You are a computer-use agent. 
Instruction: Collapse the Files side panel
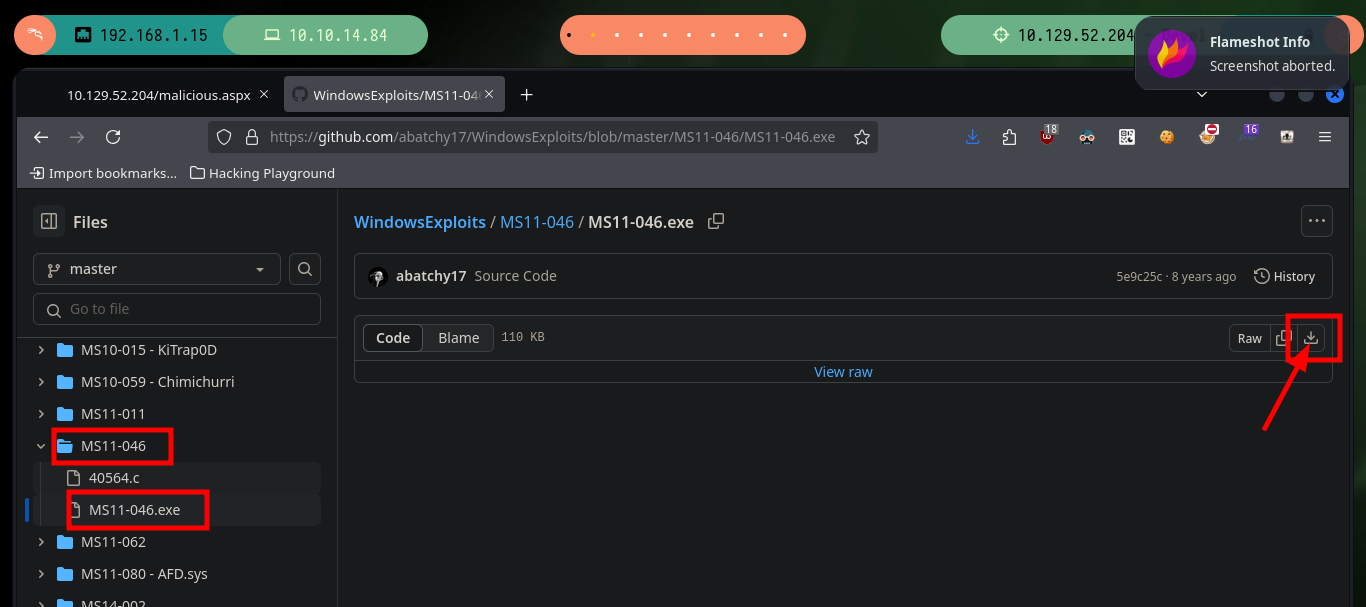[47, 221]
